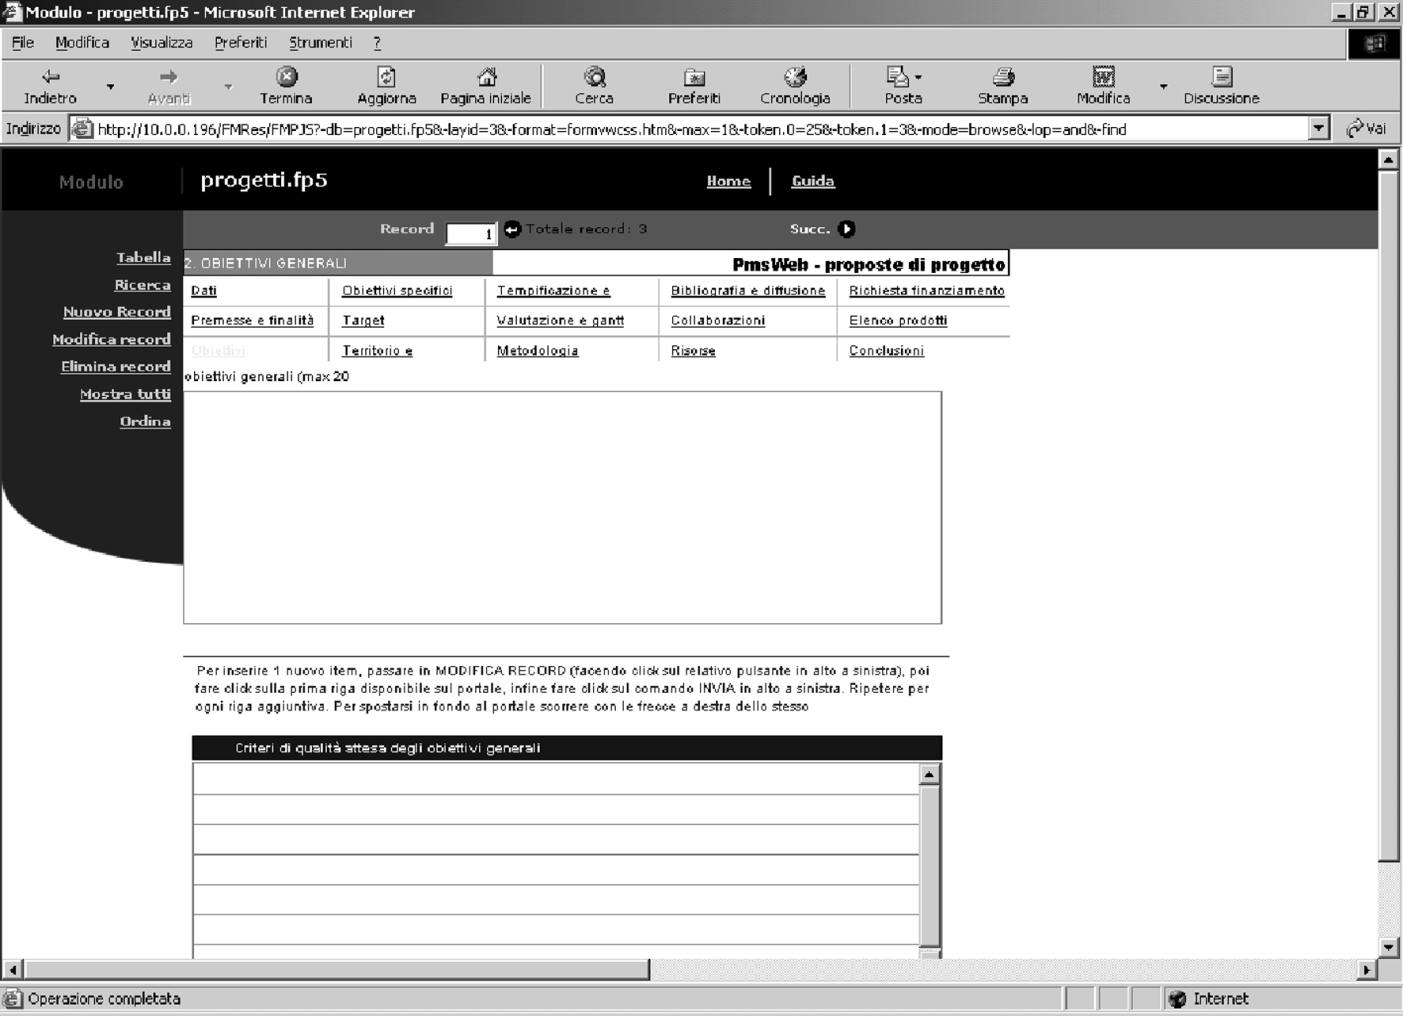
Task: Click the horizontal scrollbar right arrow
Action: tap(1366, 969)
